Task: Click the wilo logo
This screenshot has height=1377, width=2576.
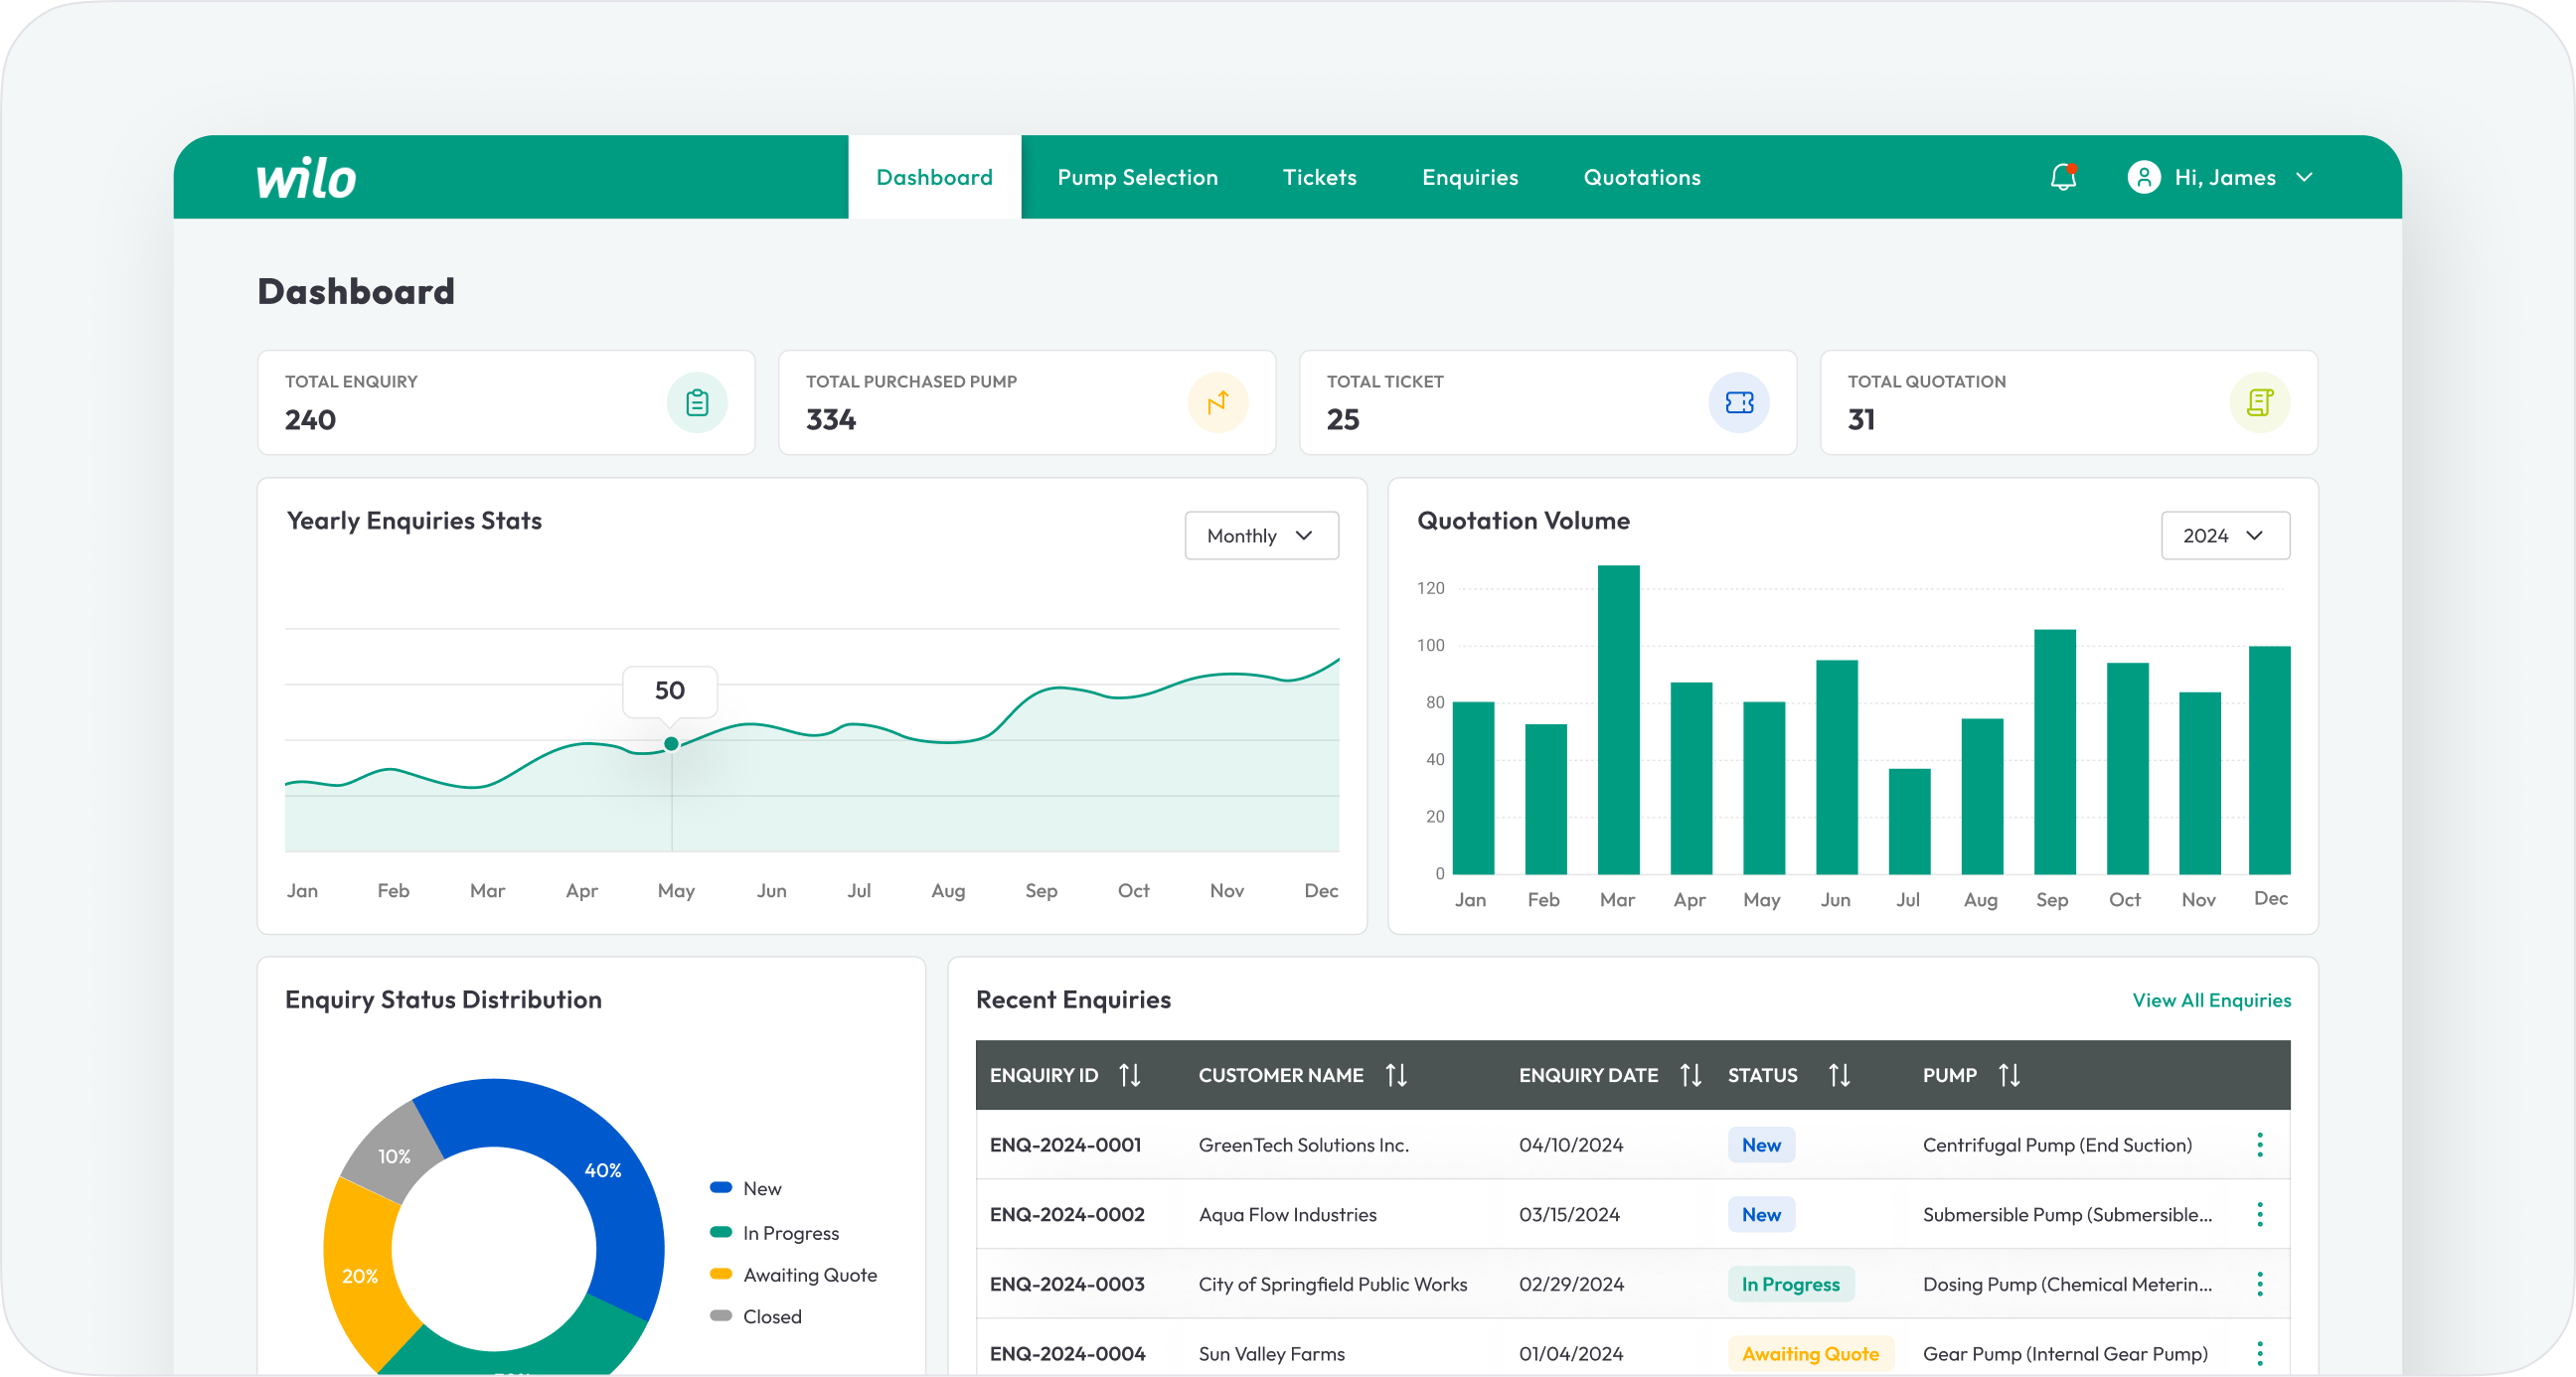Action: tap(306, 178)
